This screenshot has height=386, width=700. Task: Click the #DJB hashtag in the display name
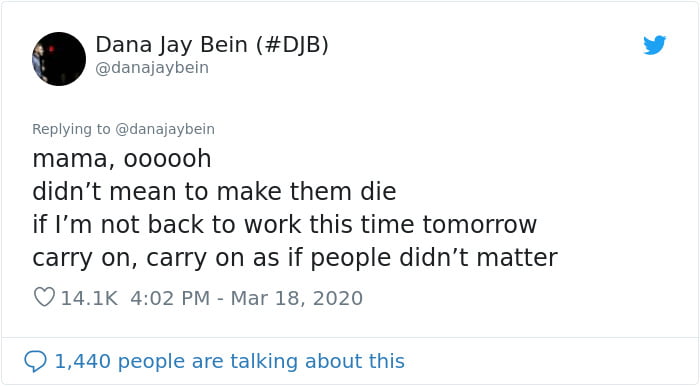[292, 45]
